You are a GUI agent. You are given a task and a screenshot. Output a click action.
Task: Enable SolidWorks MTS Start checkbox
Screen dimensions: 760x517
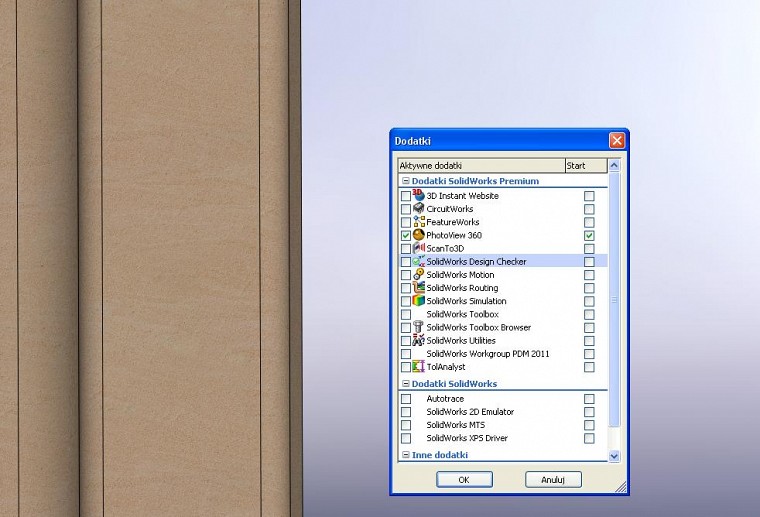[589, 425]
